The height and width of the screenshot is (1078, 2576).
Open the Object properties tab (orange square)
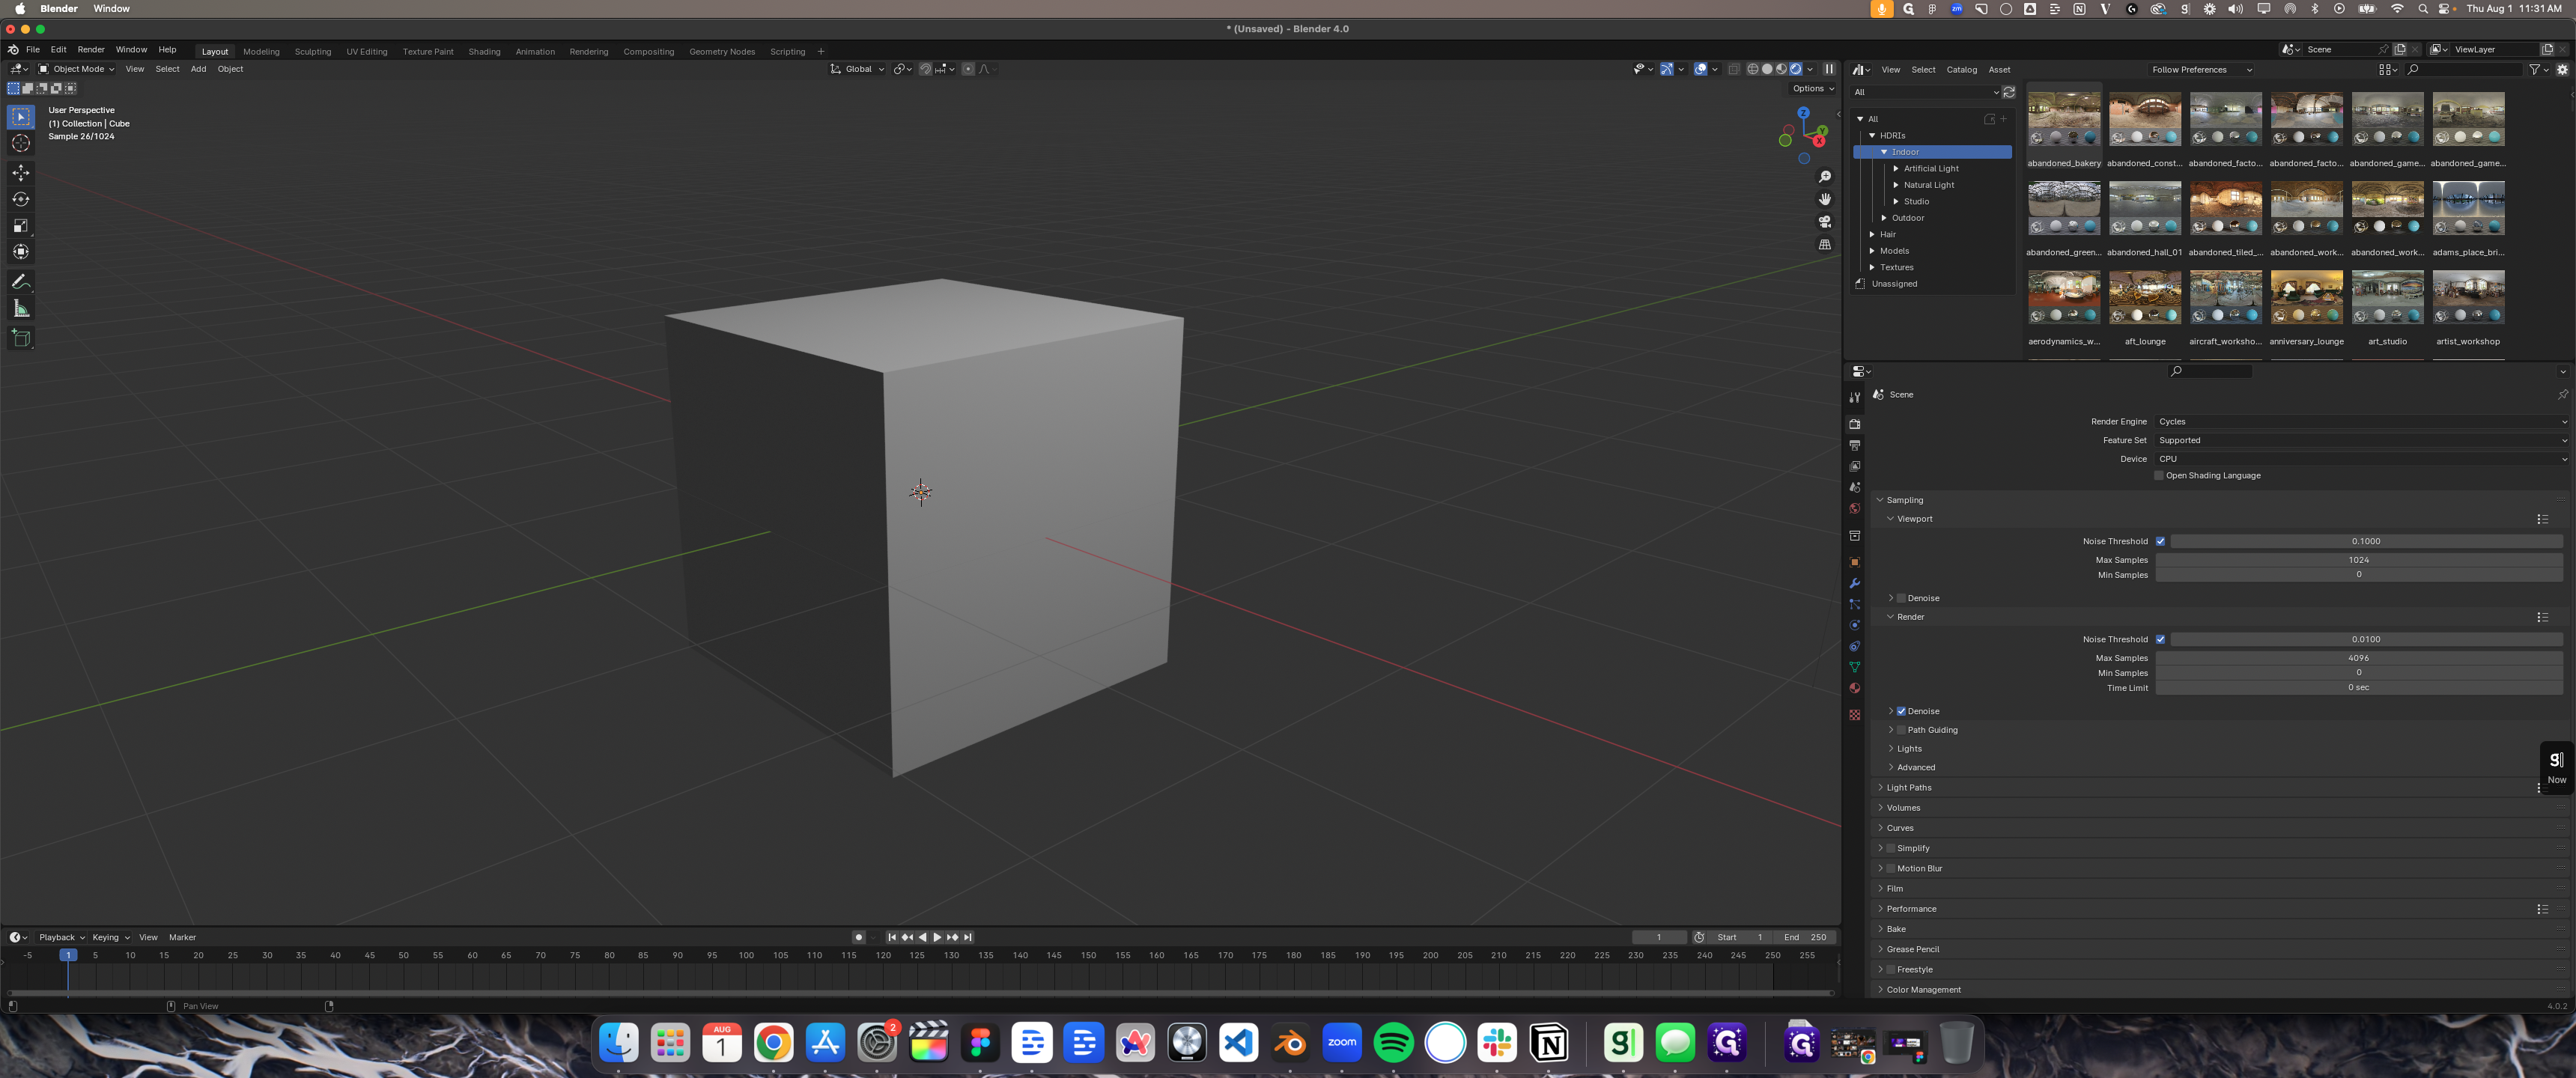pyautogui.click(x=1854, y=562)
